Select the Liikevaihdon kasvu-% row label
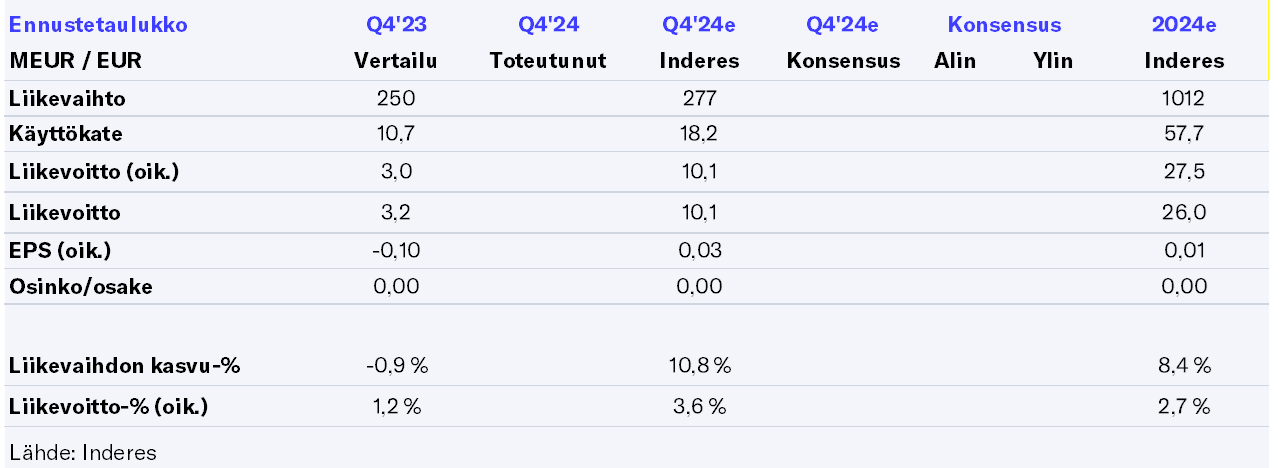The image size is (1278, 468). tap(125, 366)
